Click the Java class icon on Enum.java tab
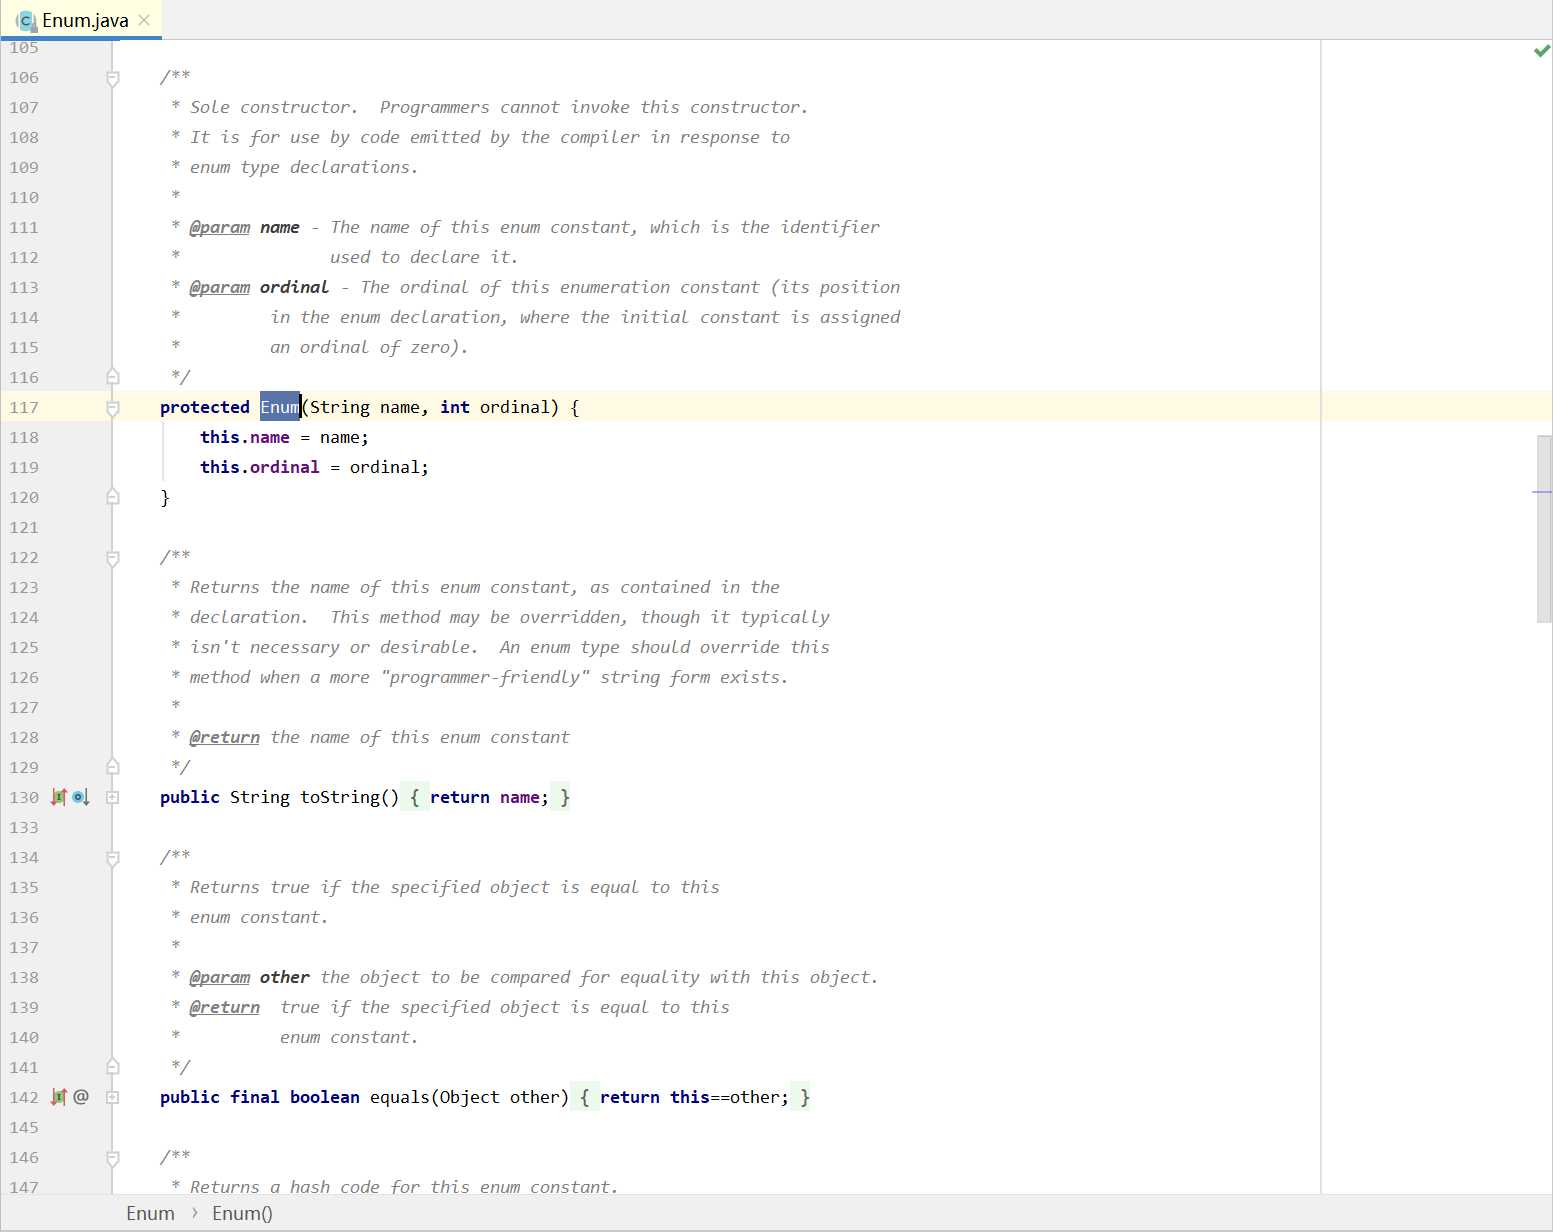 click(x=27, y=21)
